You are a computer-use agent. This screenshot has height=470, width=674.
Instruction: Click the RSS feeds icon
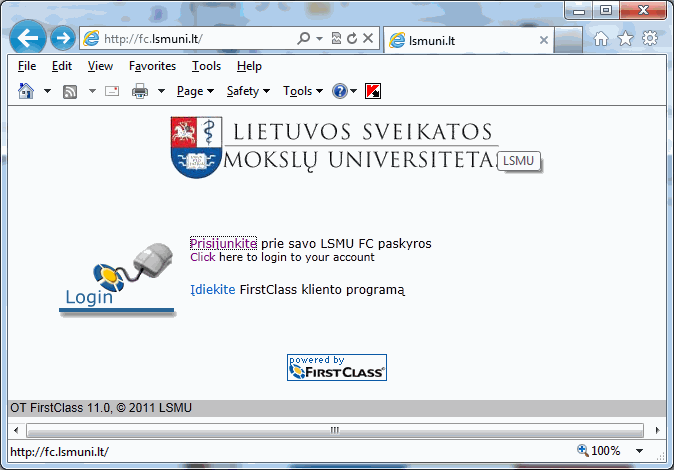(71, 91)
